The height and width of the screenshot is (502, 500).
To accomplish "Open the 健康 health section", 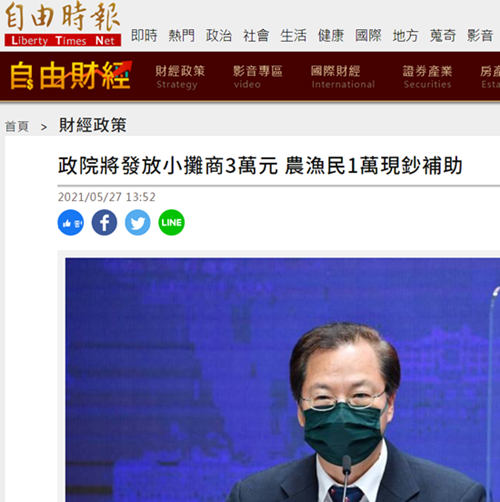I will click(x=331, y=36).
